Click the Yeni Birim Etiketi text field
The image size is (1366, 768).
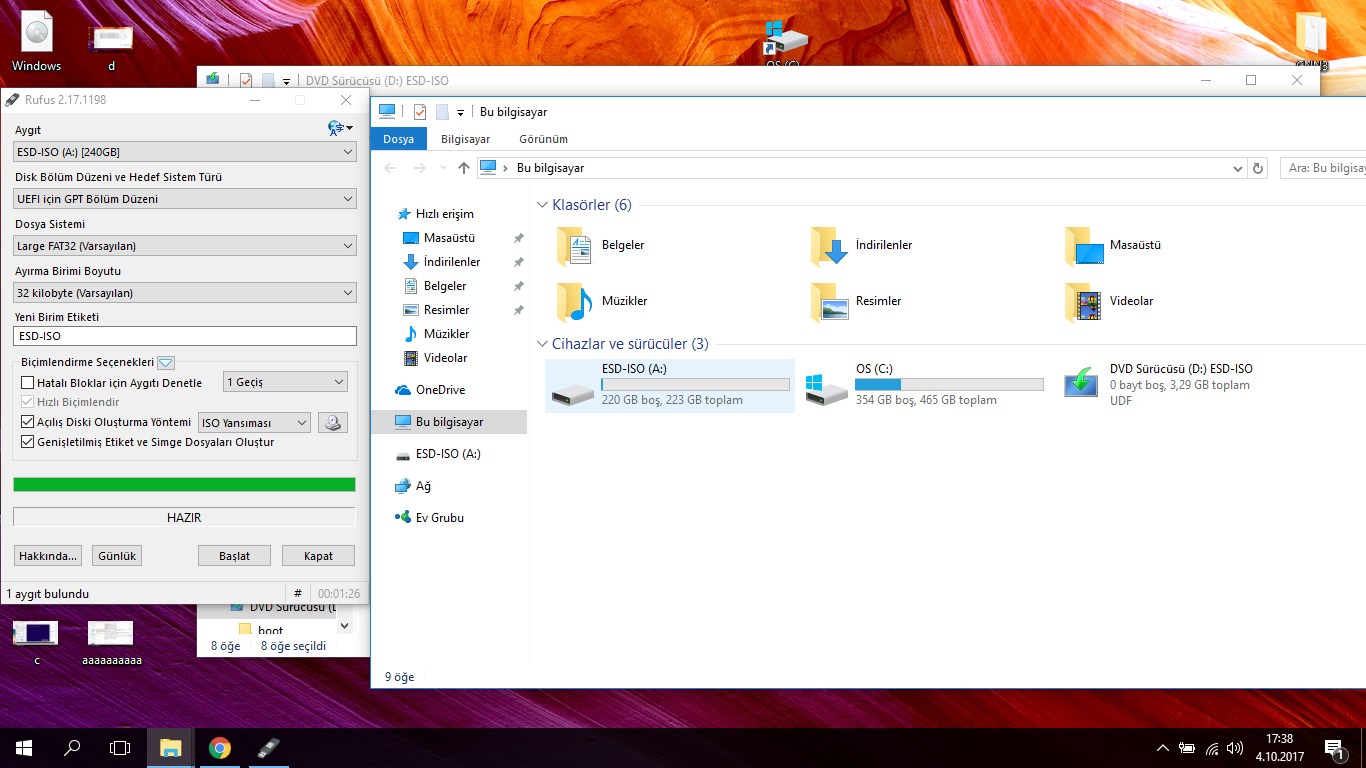coord(185,336)
